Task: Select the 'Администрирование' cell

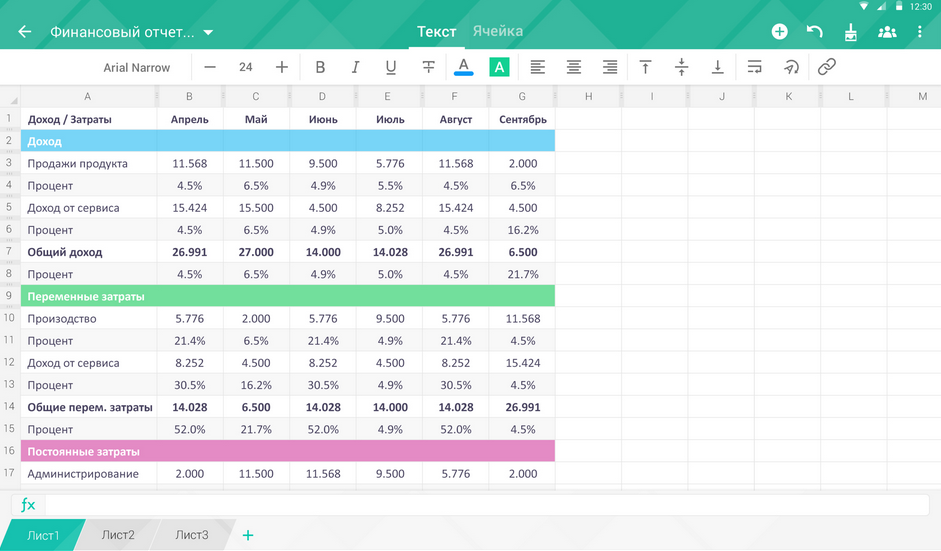Action: (89, 474)
